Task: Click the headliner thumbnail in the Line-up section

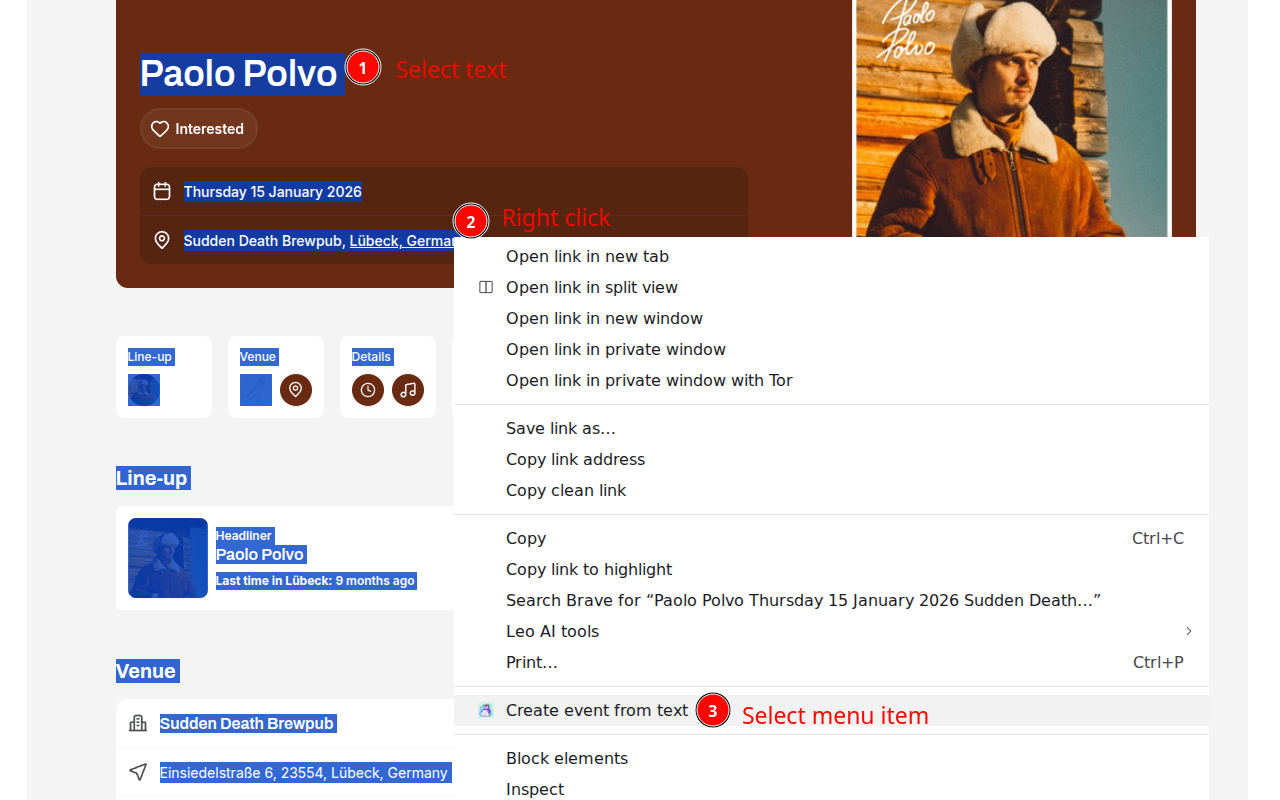Action: click(167, 557)
